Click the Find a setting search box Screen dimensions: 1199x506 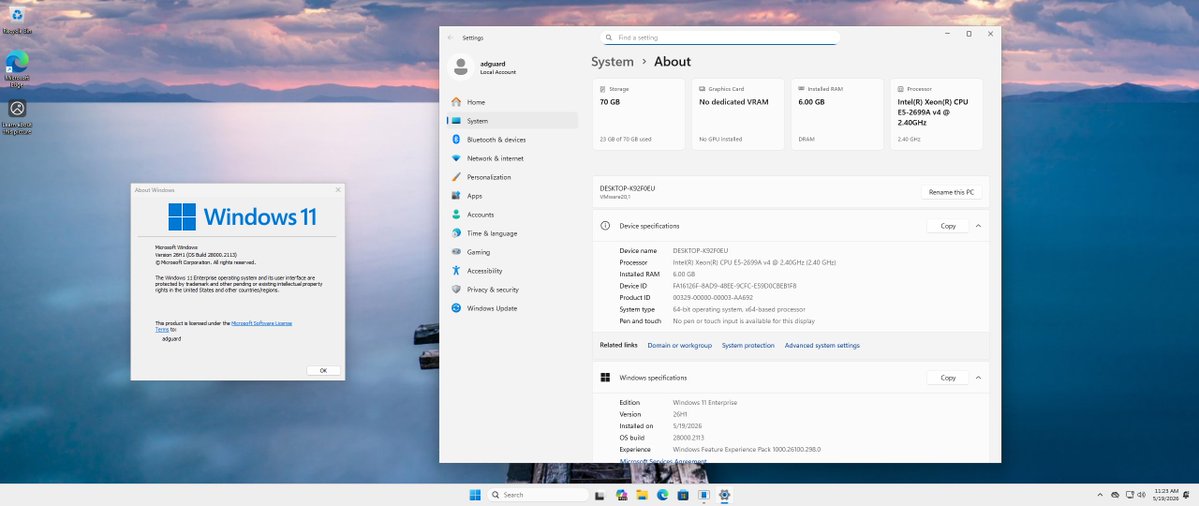[x=720, y=37]
